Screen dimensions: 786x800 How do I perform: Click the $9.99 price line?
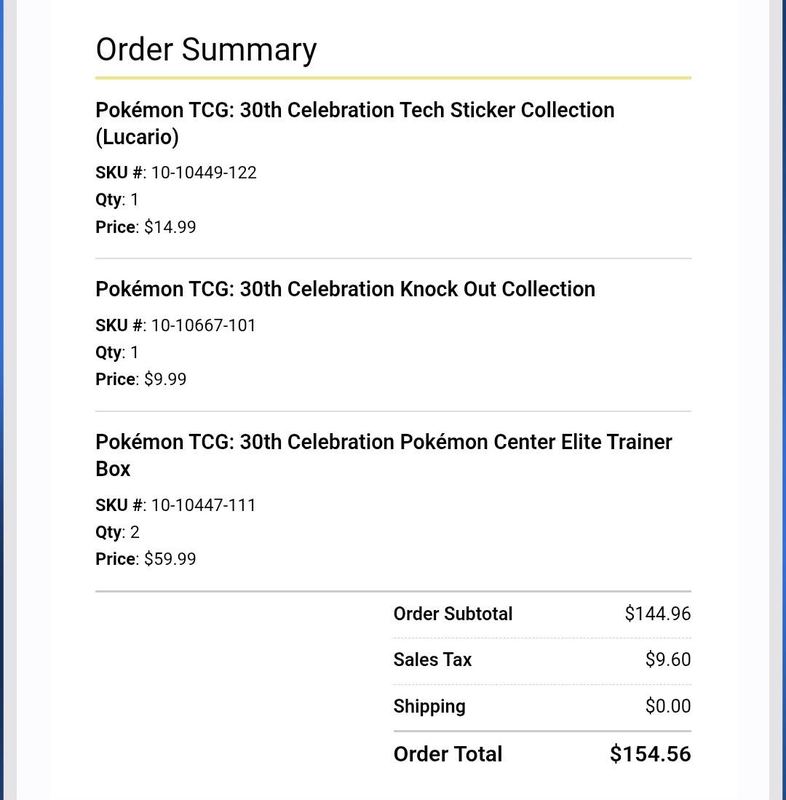click(x=141, y=379)
